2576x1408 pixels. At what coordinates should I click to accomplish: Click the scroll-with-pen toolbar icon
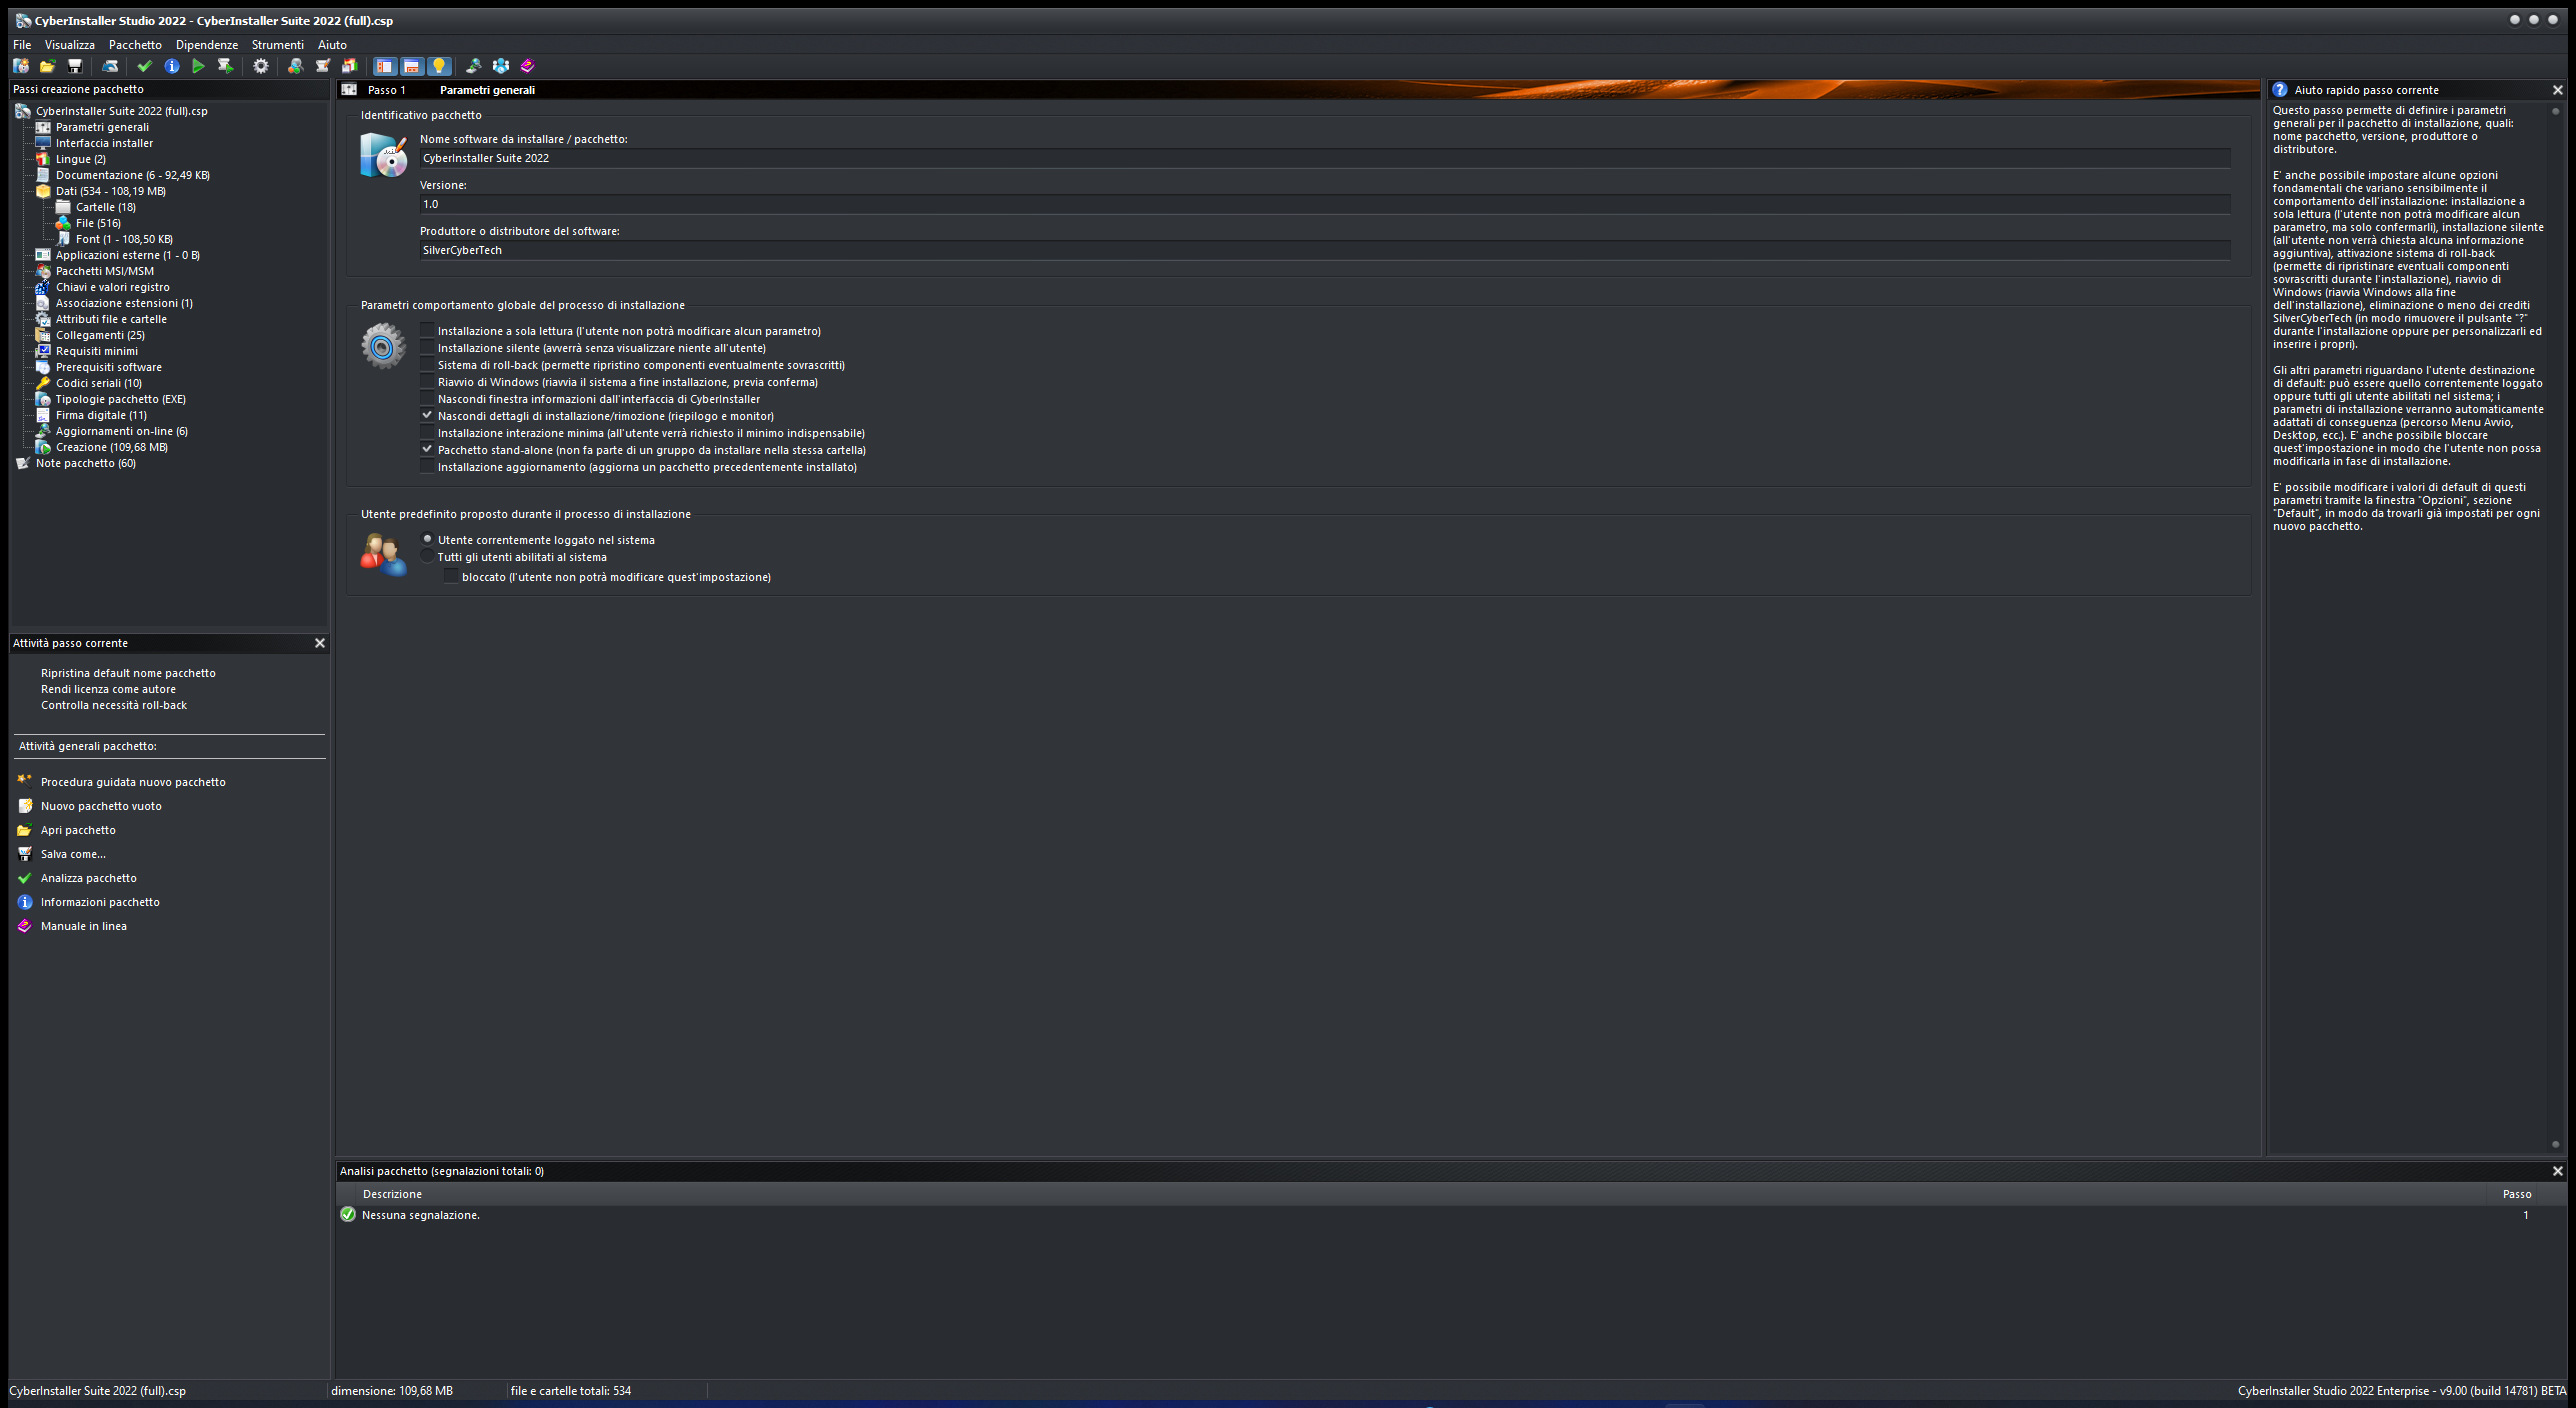[x=322, y=66]
